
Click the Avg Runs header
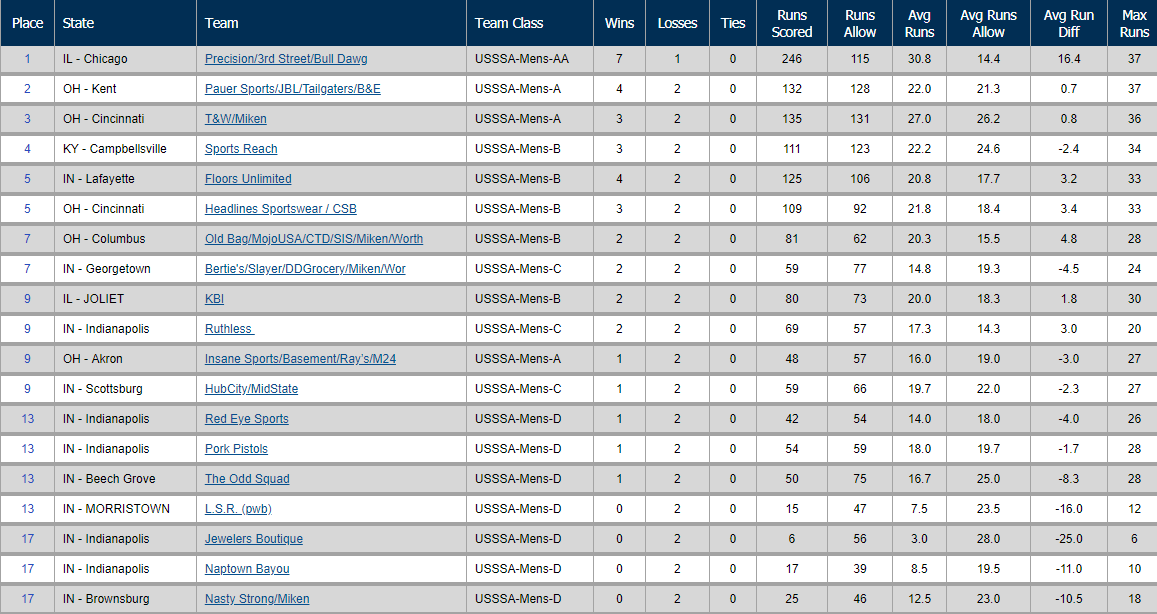[919, 24]
